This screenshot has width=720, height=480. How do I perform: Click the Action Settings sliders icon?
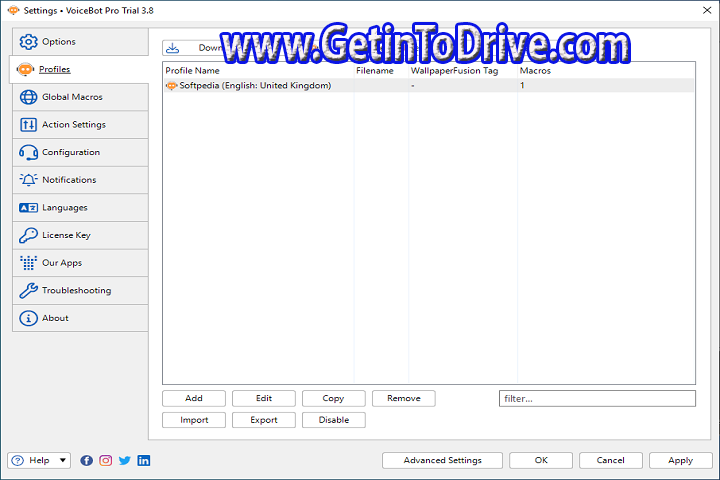coord(28,124)
